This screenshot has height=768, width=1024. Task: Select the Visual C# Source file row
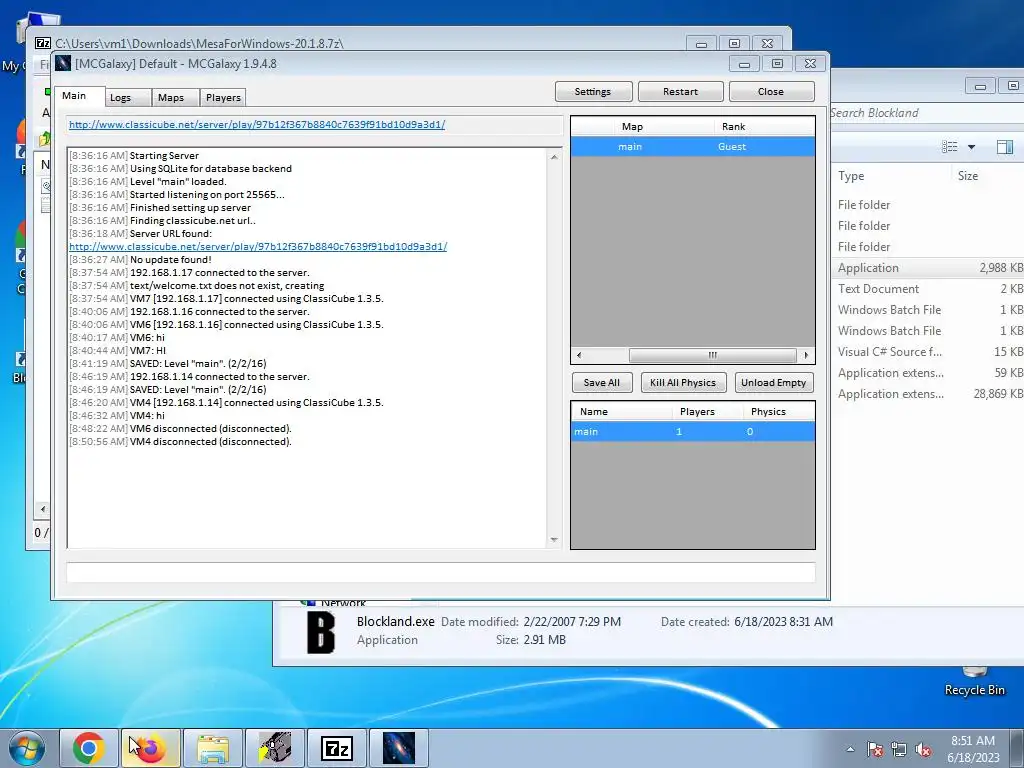(x=927, y=351)
